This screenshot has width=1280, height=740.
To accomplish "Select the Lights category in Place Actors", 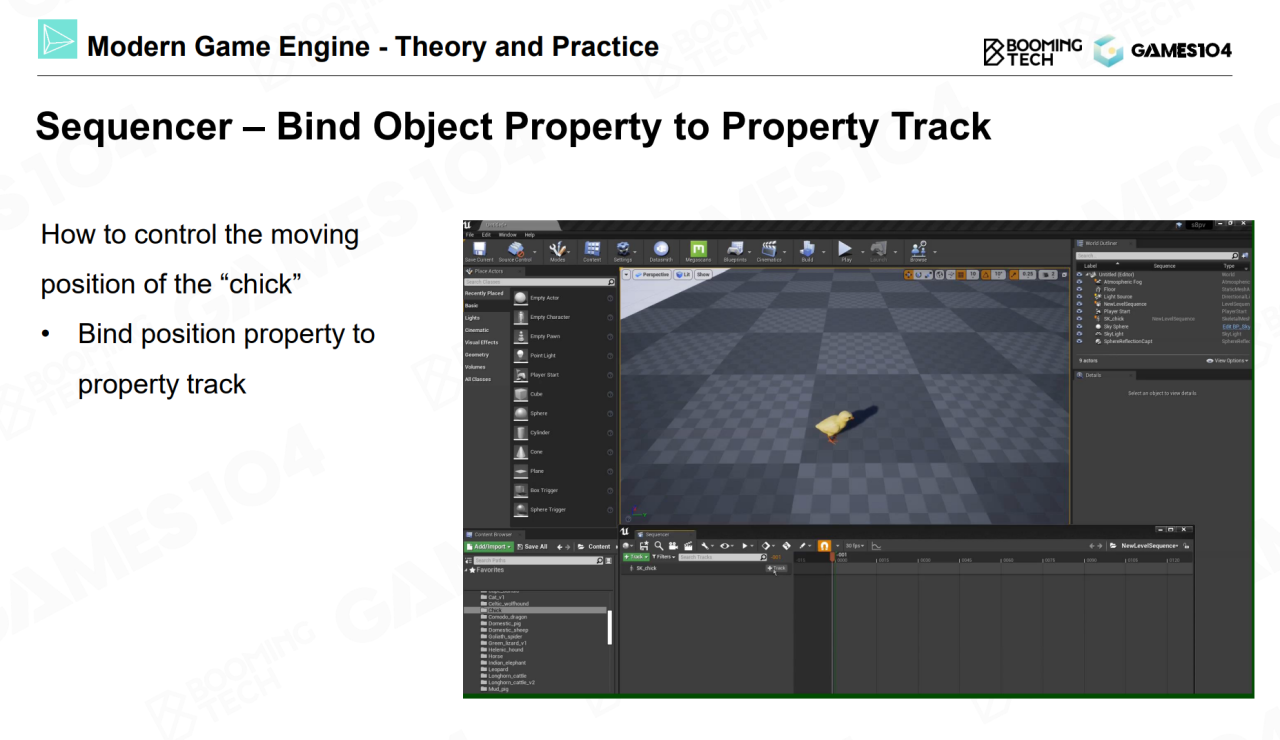I will click(x=472, y=318).
